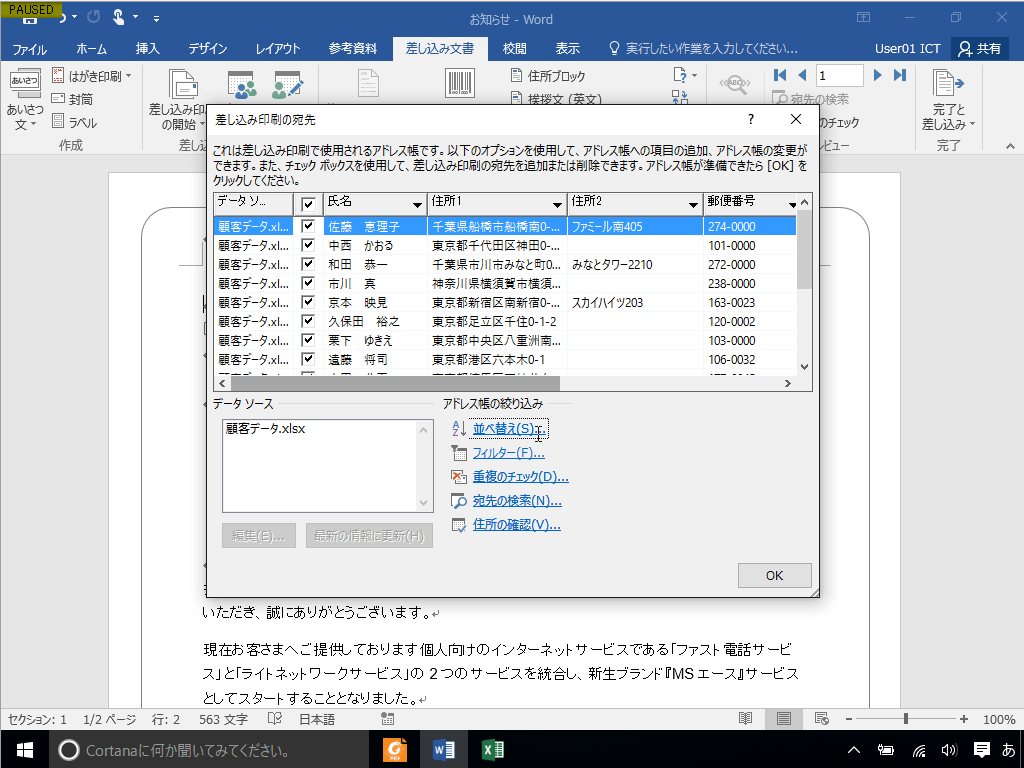Viewport: 1024px width, 768px height.
Task: Open the 差し込み文書 tab
Action: click(442, 46)
